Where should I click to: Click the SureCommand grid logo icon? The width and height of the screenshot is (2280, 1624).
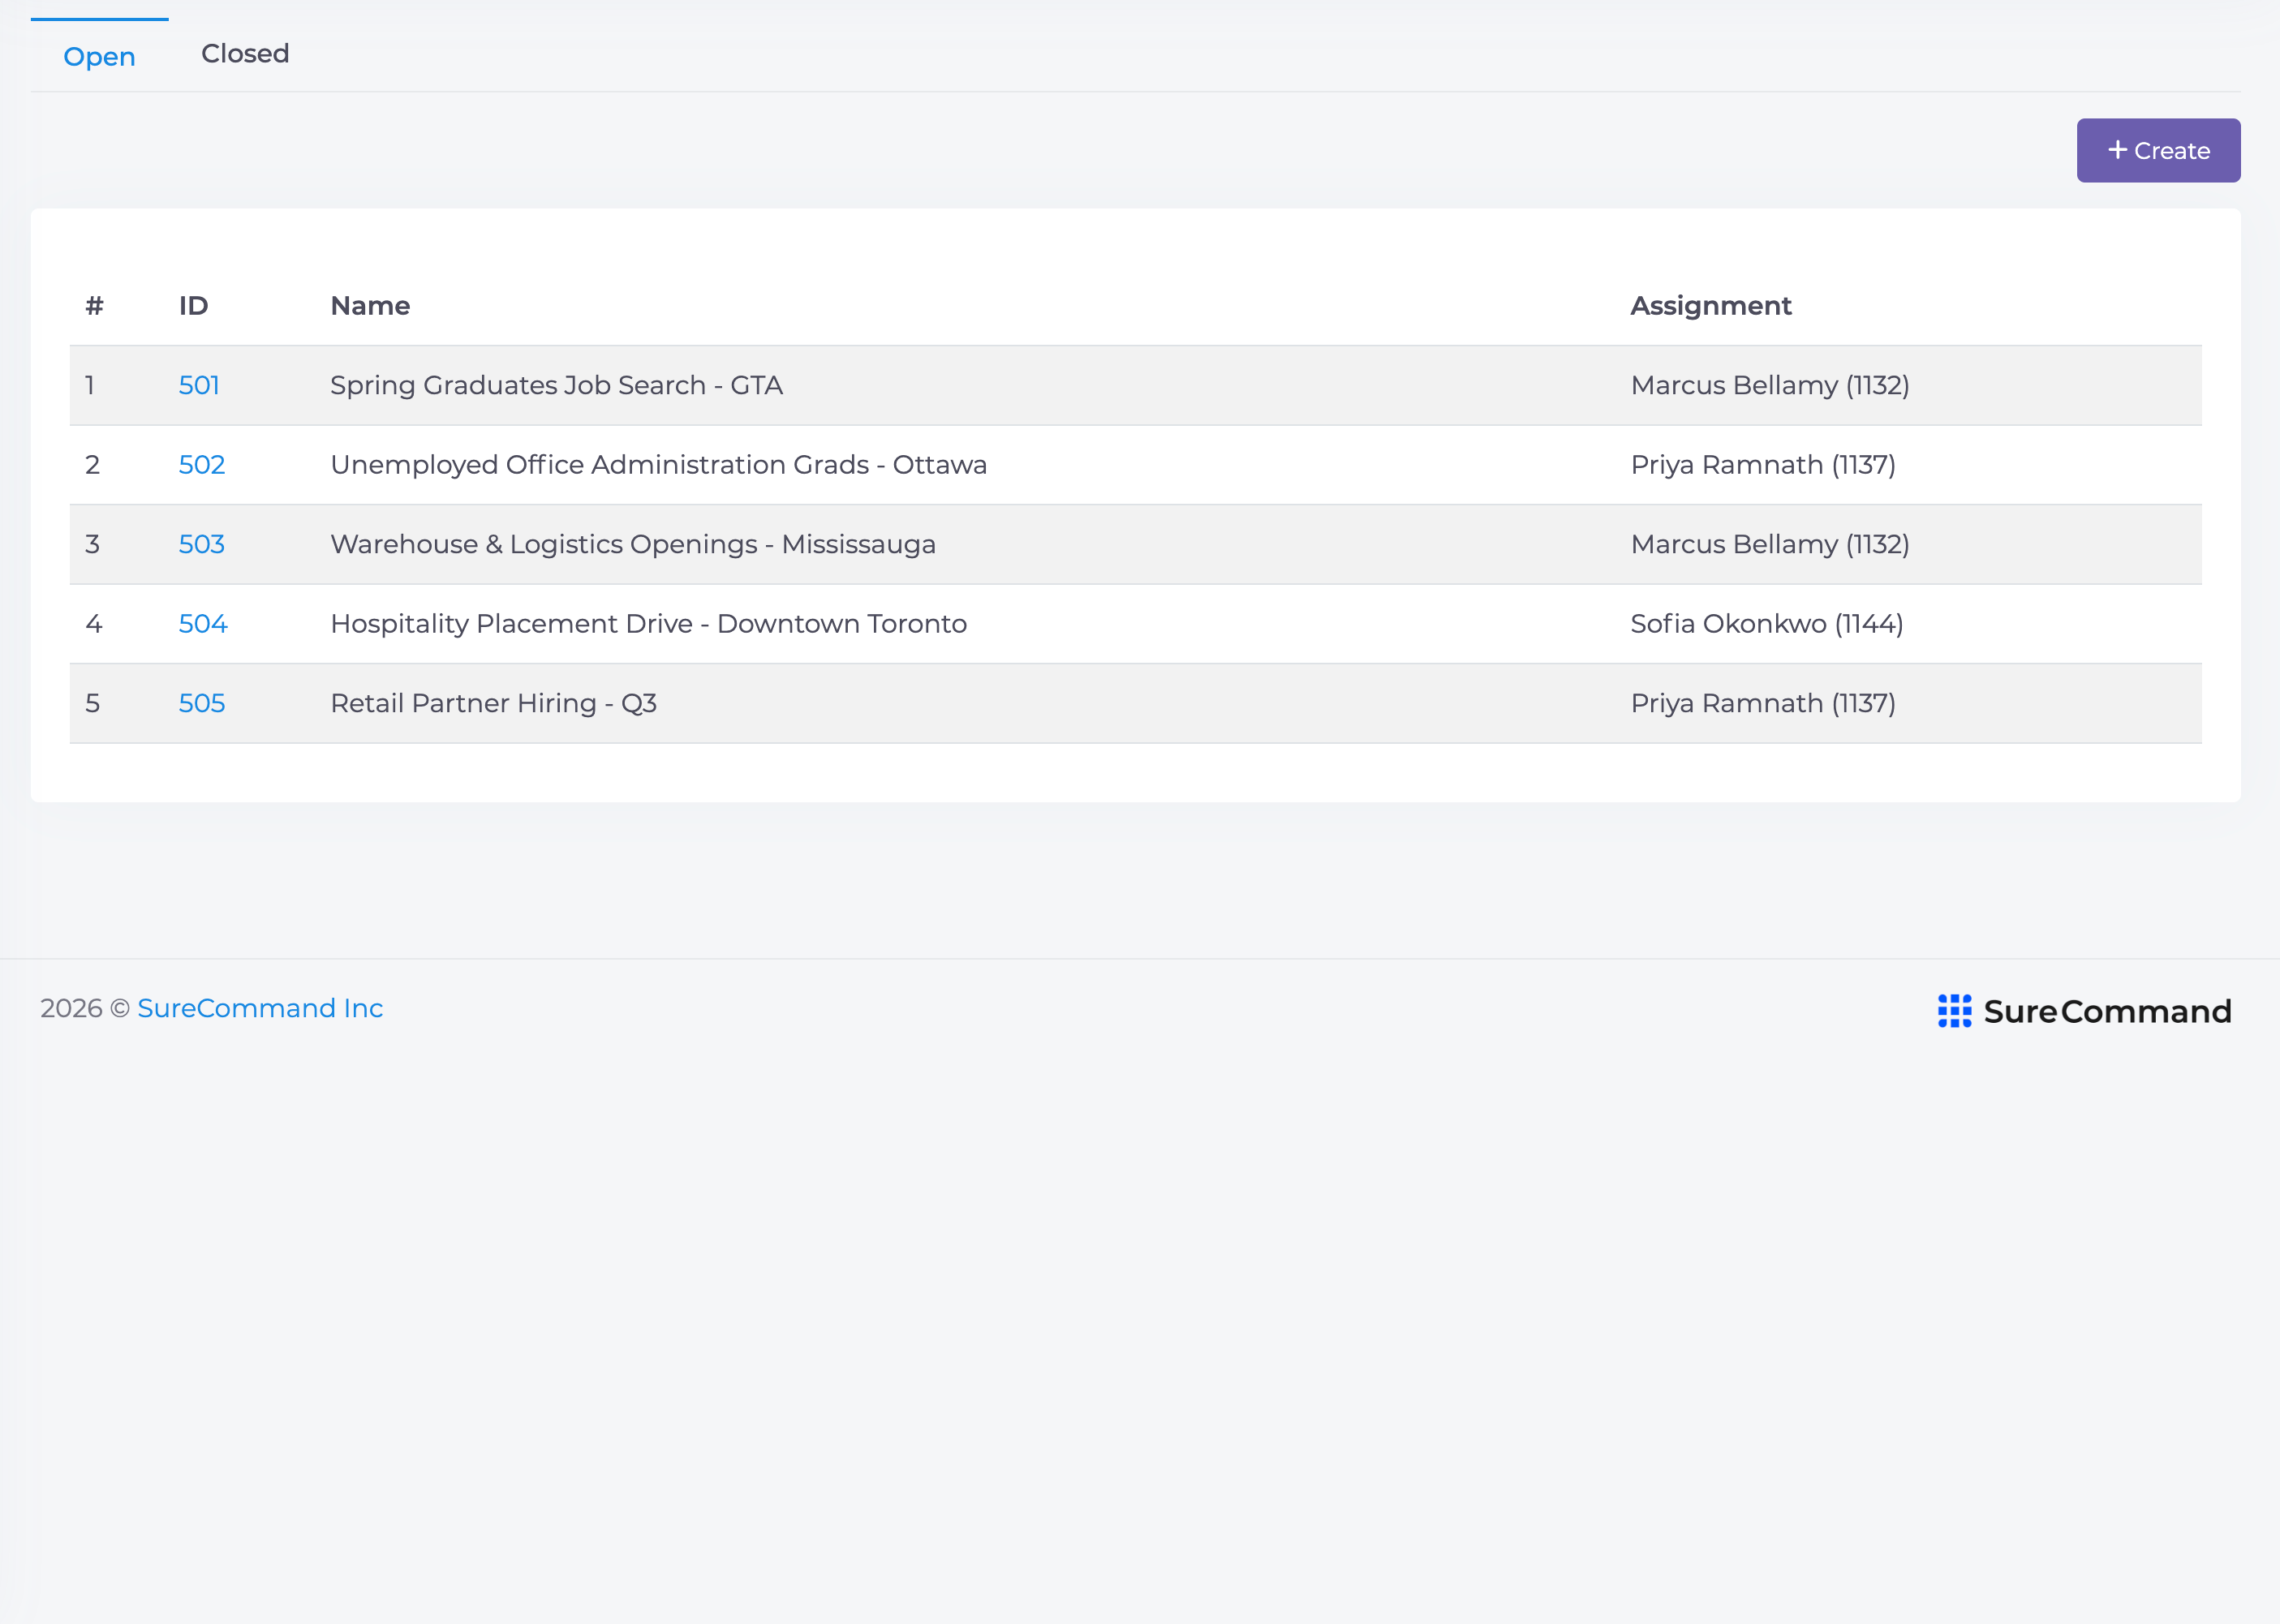[x=1954, y=1011]
